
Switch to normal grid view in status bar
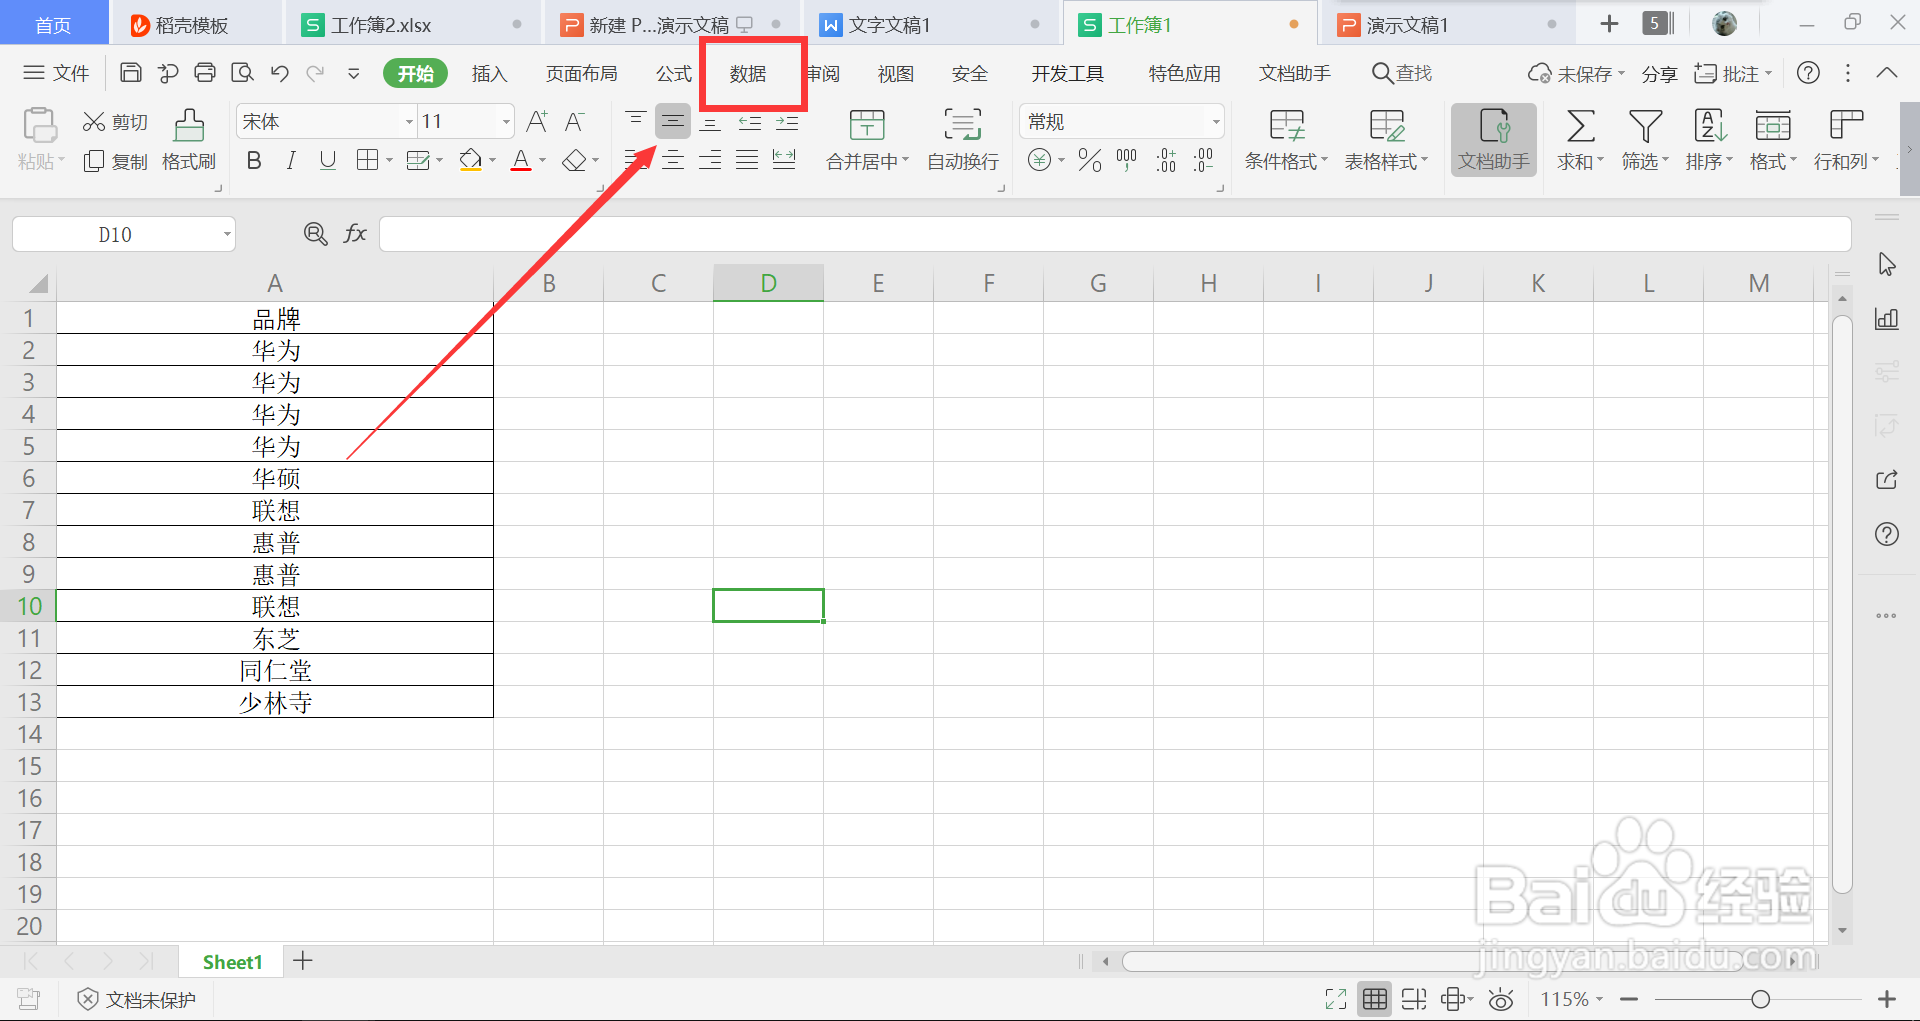1375,999
